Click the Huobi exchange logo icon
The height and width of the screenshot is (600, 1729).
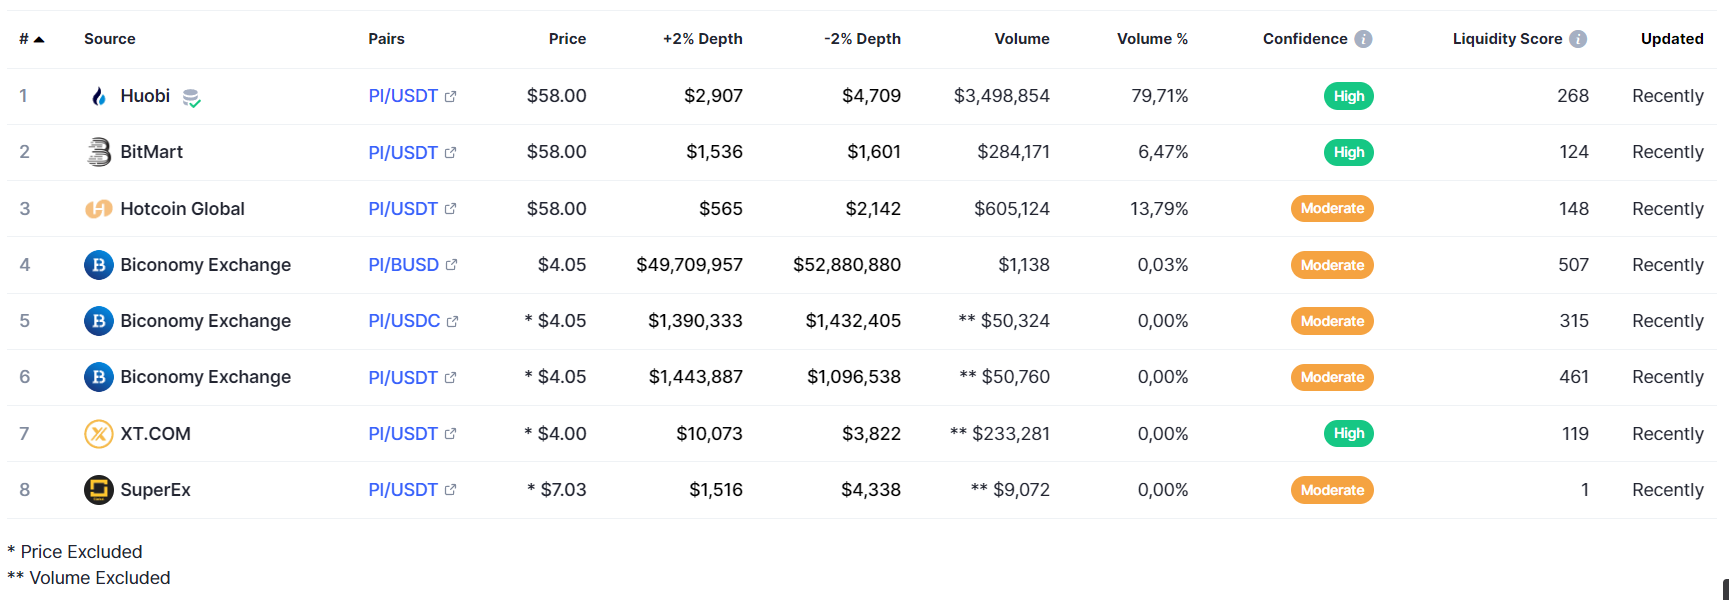[x=98, y=97]
